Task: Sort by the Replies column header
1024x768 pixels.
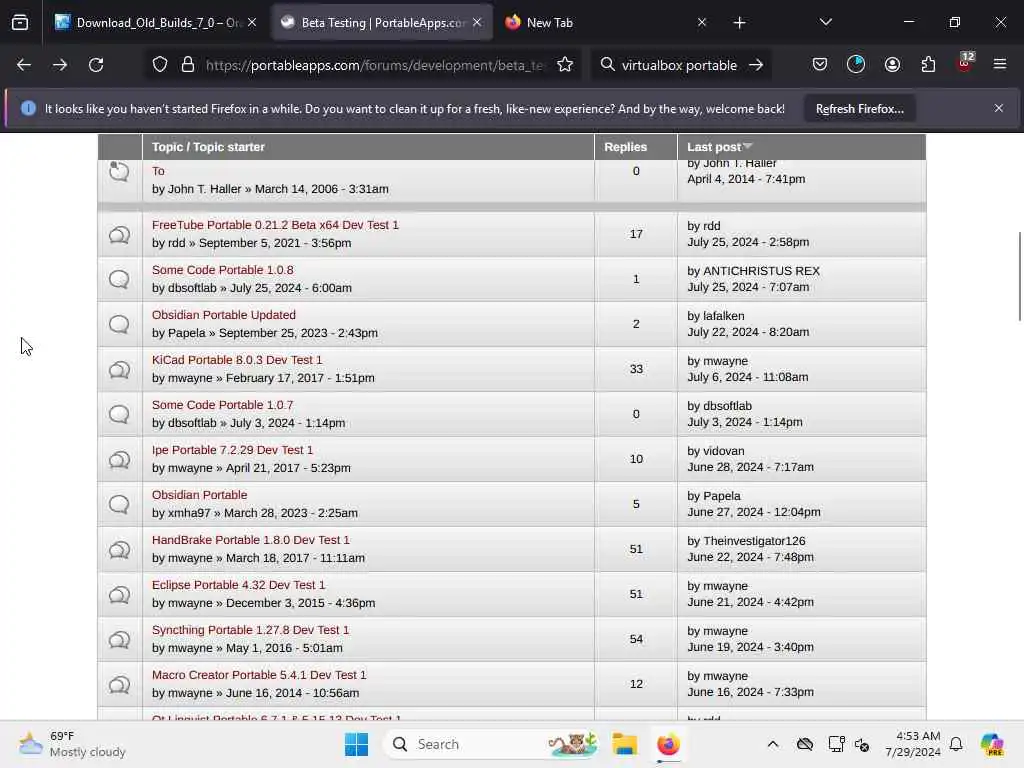Action: coord(625,147)
